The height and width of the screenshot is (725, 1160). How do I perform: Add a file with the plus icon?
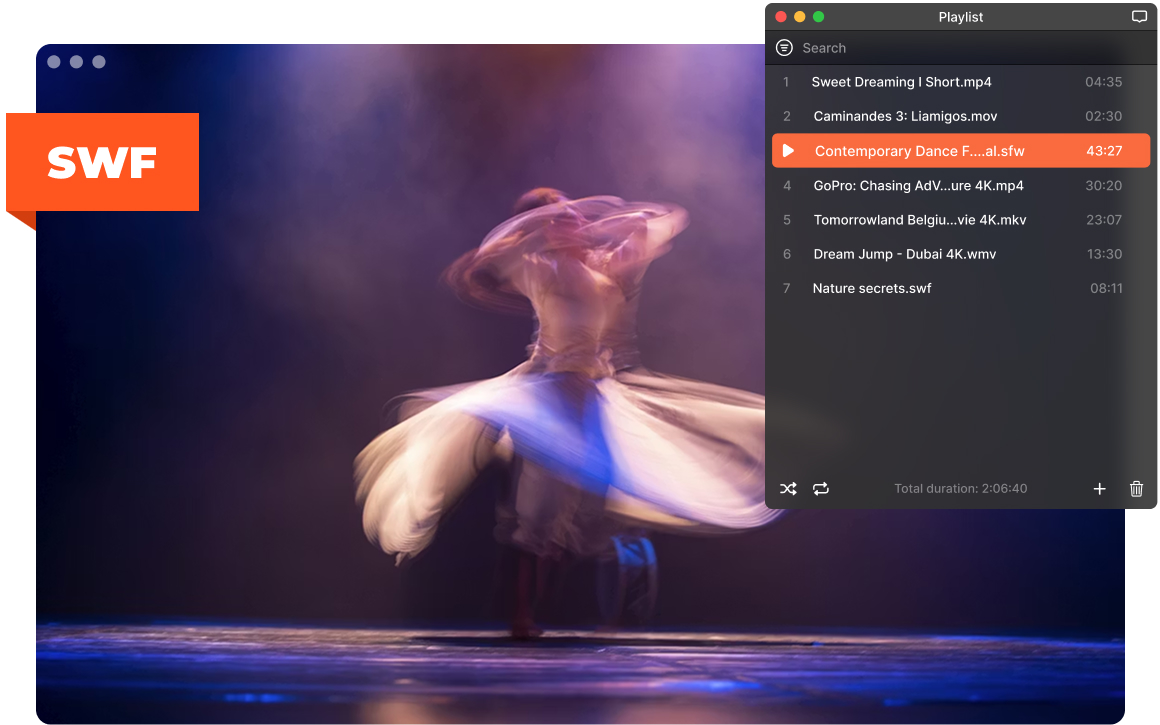click(1099, 489)
